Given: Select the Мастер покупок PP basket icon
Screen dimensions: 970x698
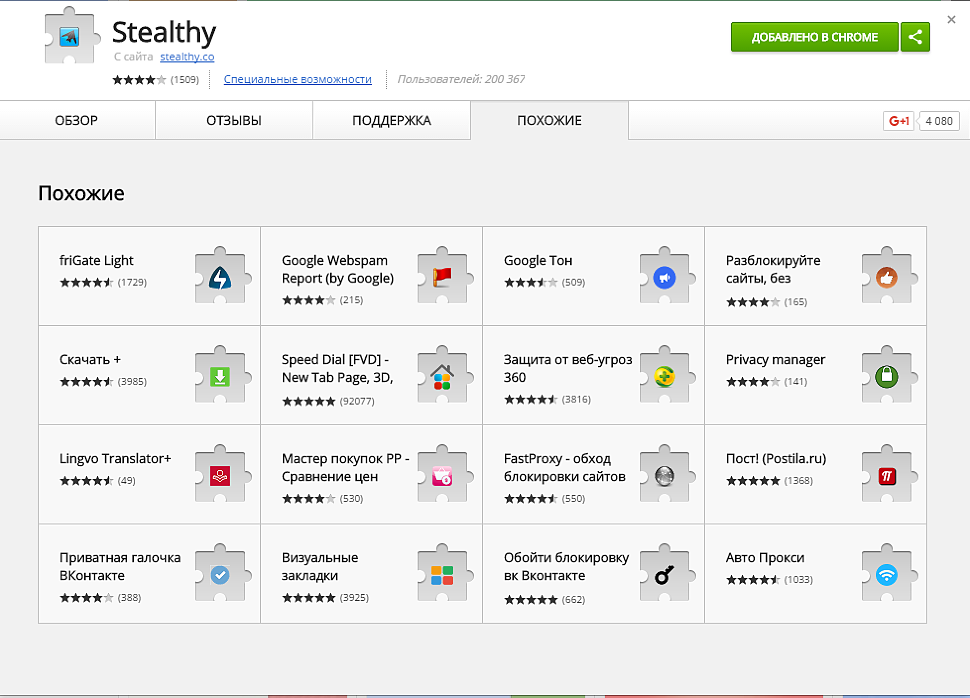Looking at the screenshot, I should pos(443,475).
